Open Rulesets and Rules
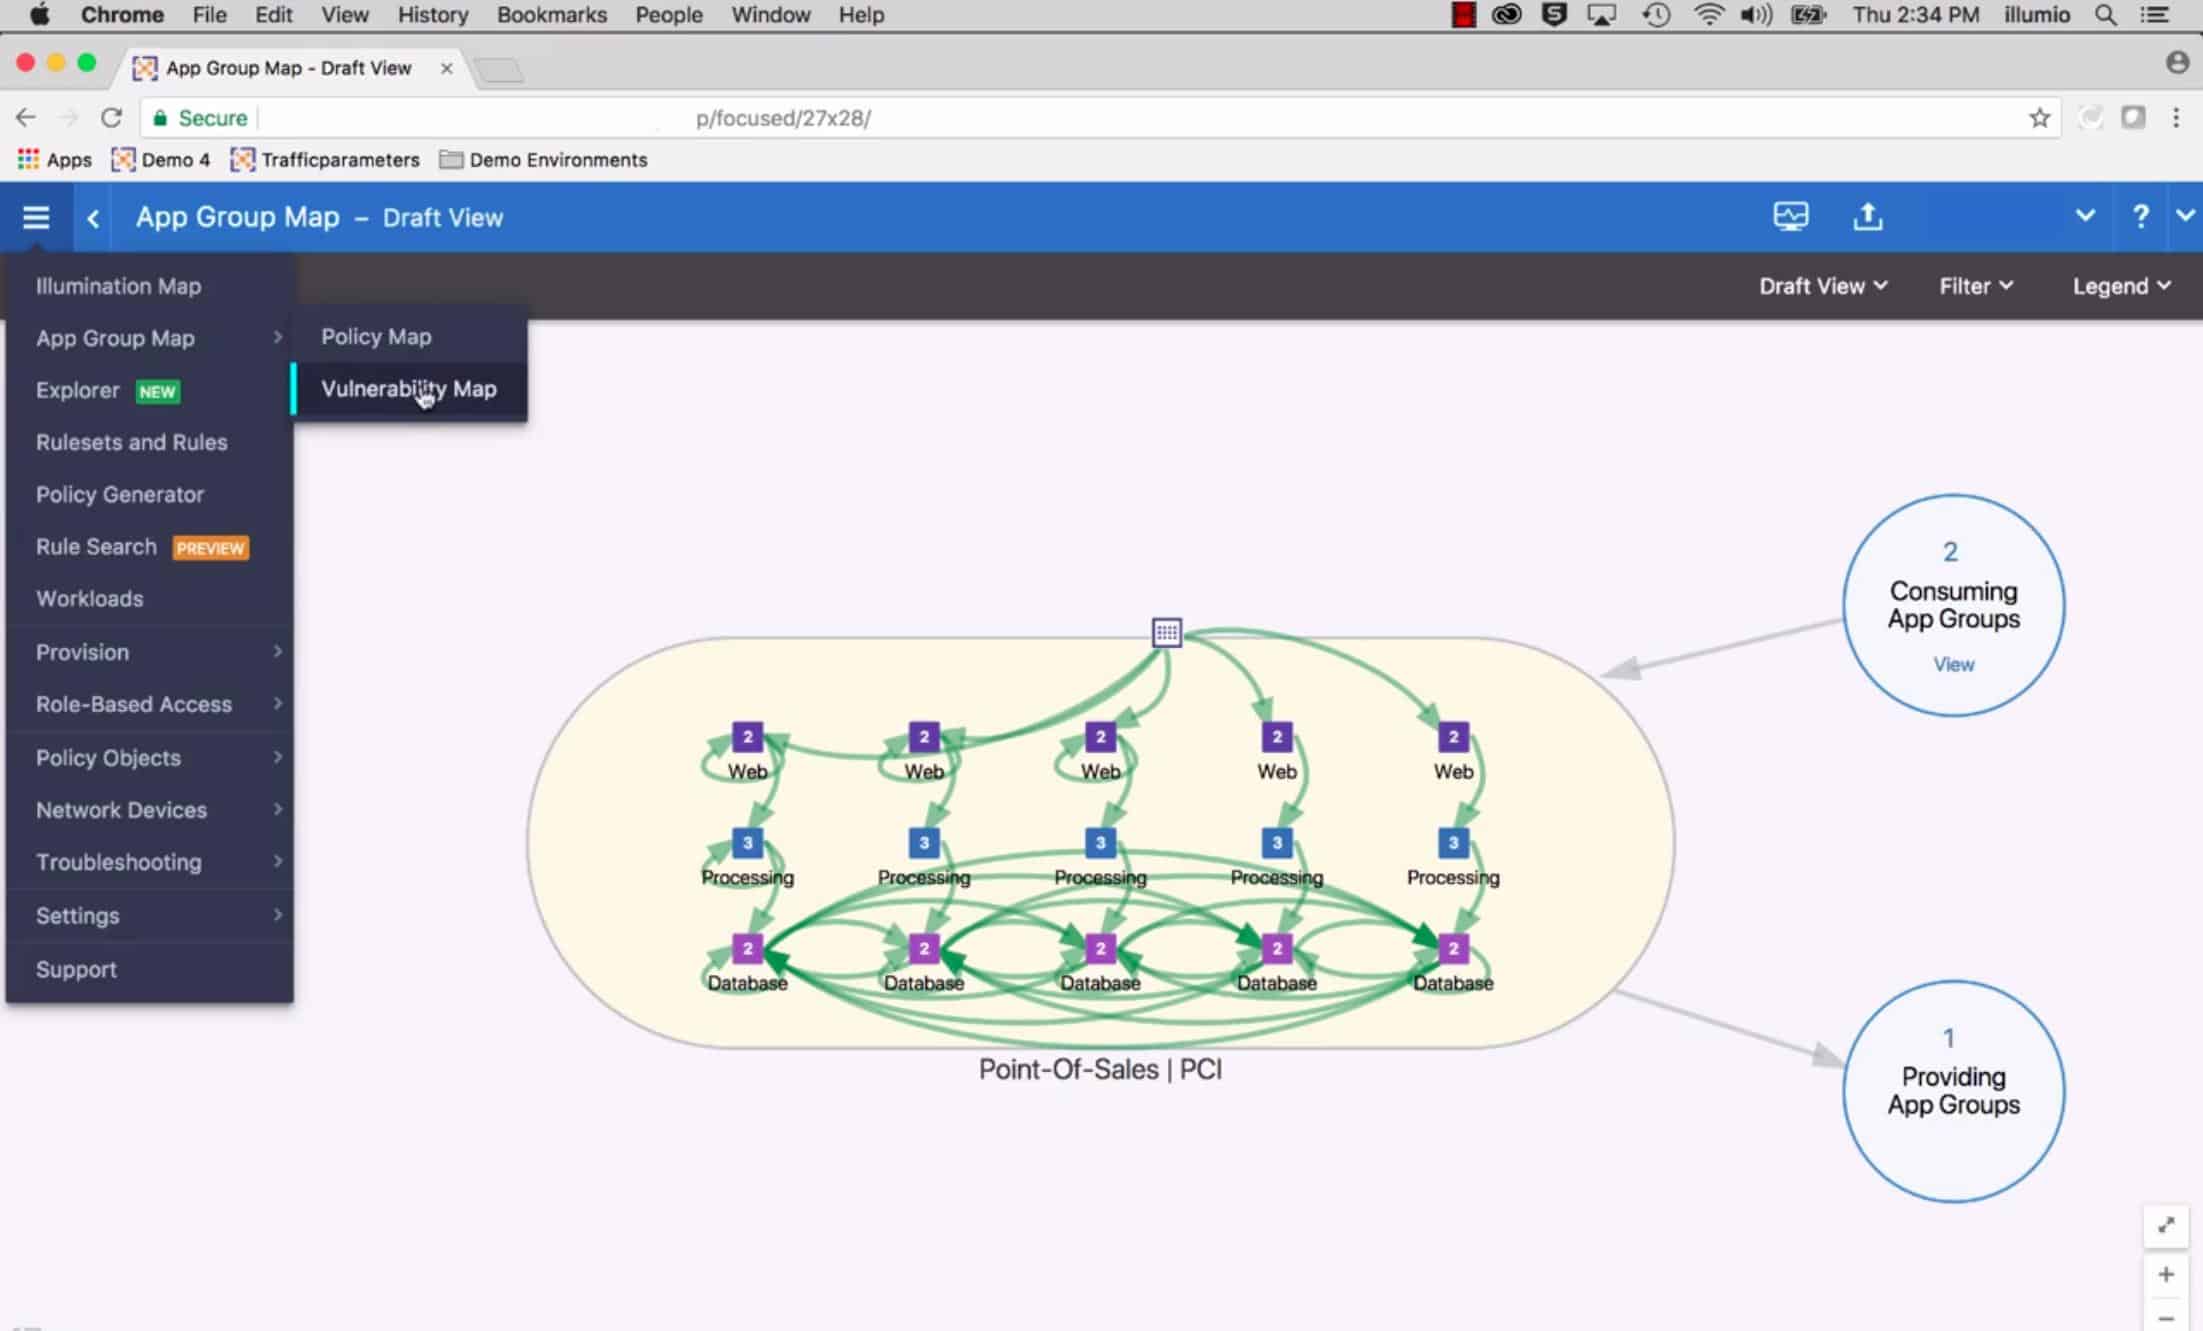The width and height of the screenshot is (2203, 1331). [150, 442]
